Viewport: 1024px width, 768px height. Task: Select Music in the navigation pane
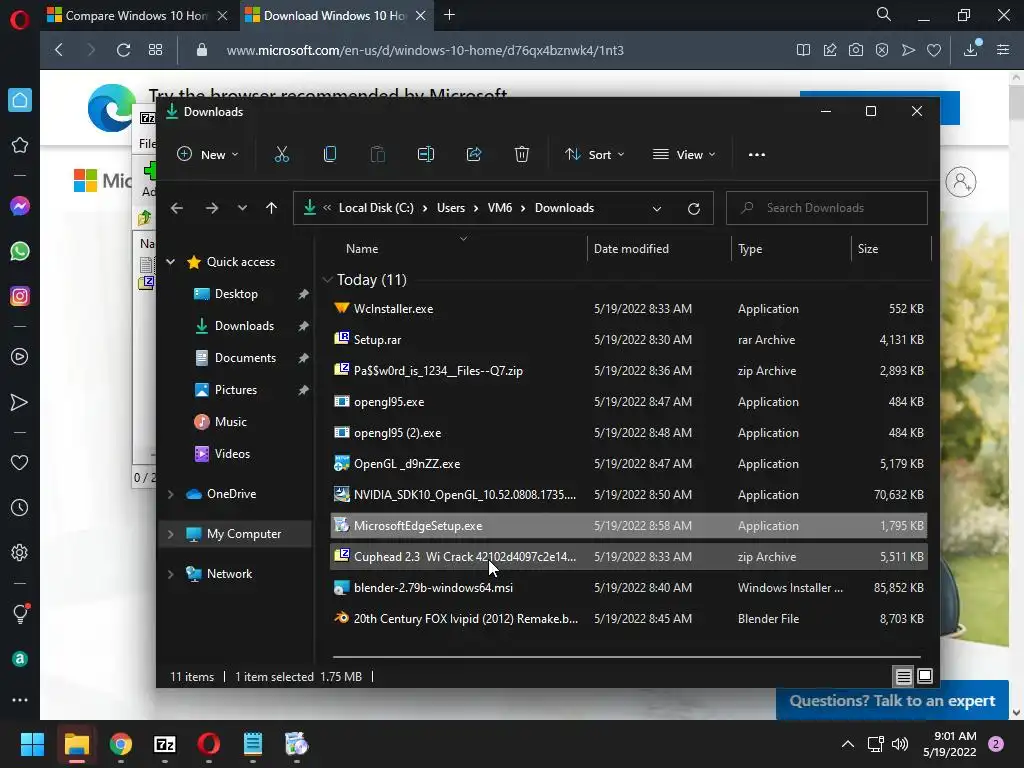[231, 422]
